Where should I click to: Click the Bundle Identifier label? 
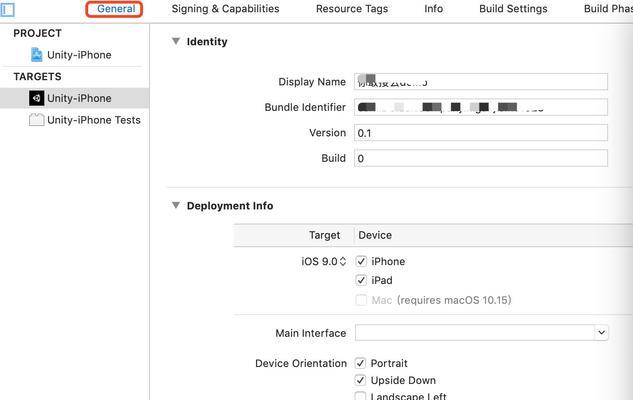click(x=305, y=107)
